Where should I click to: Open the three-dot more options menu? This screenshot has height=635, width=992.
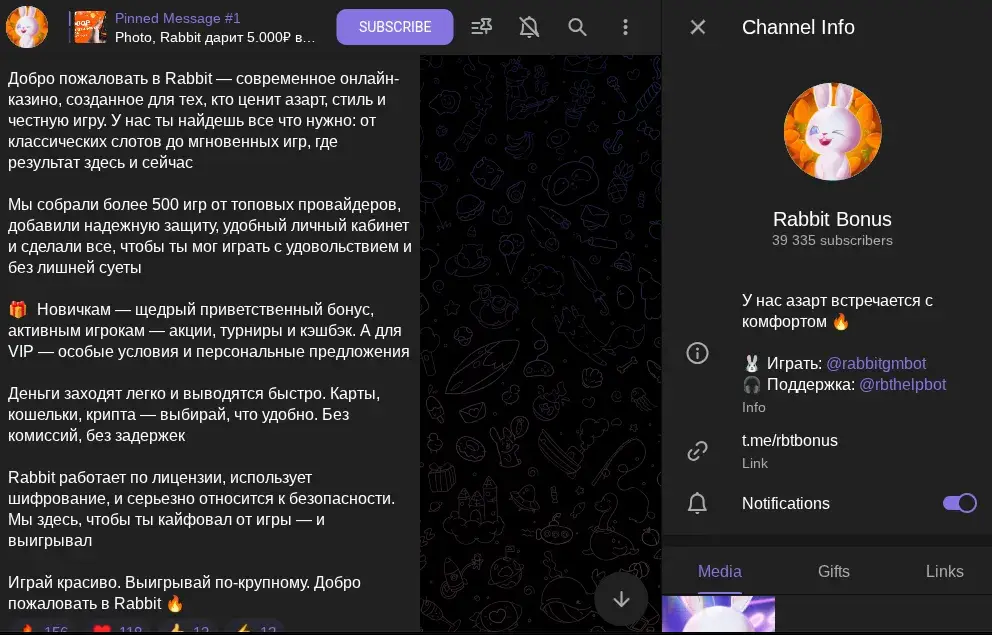[625, 27]
